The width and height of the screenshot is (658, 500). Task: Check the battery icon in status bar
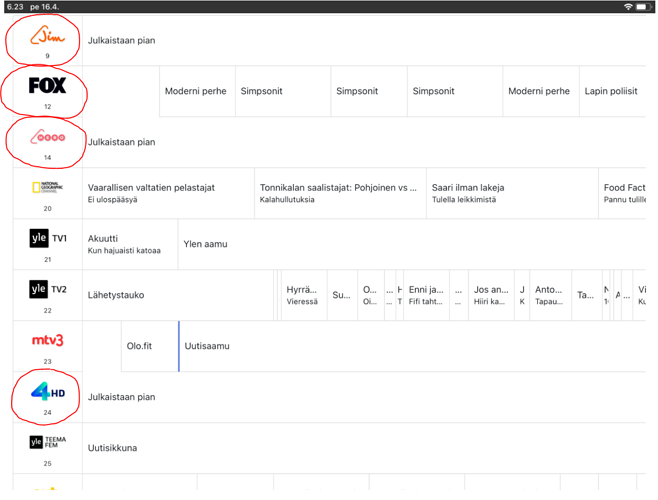point(643,6)
